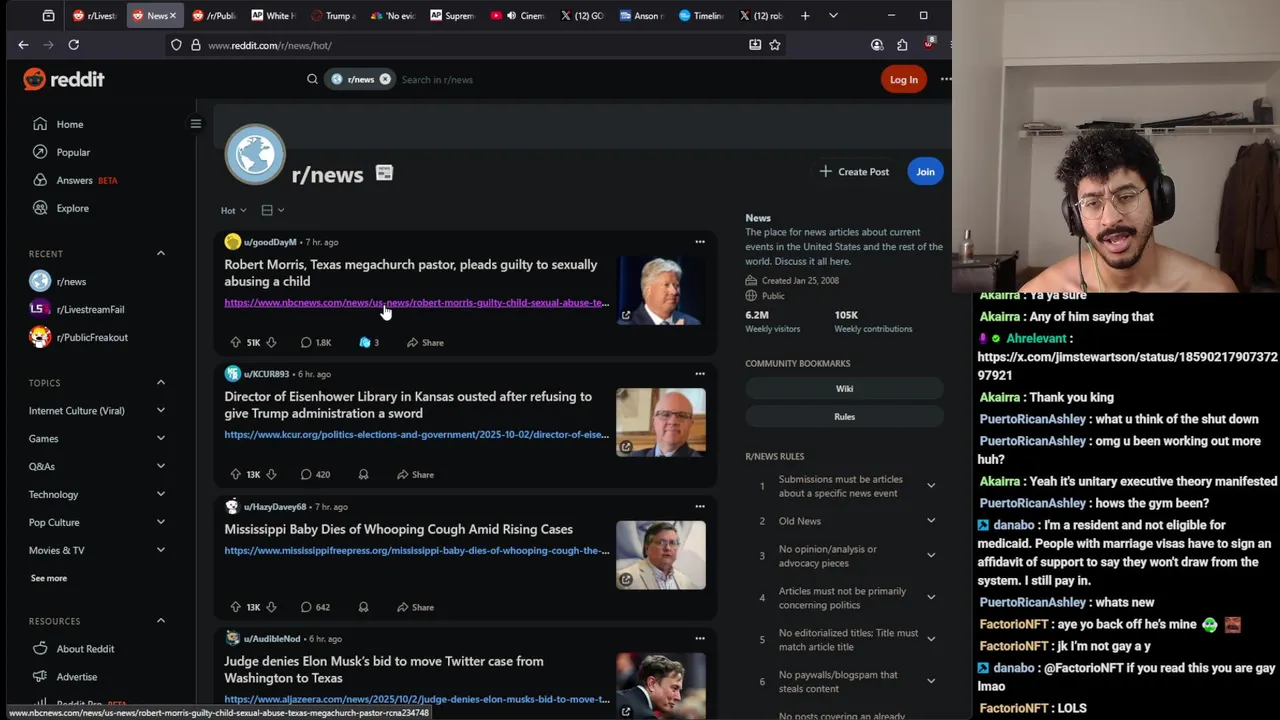This screenshot has height=720, width=1280.
Task: Click awards icon on Robert Morris post
Action: [368, 342]
